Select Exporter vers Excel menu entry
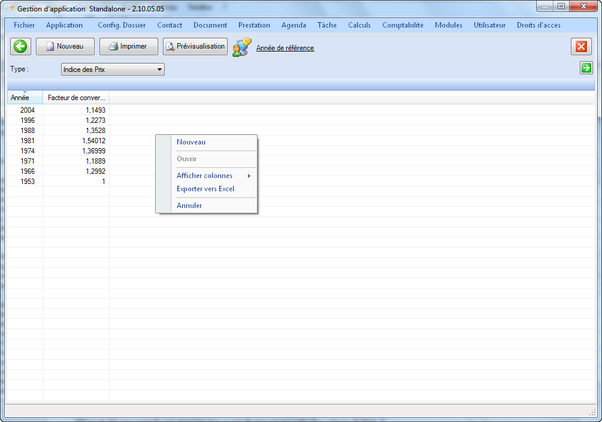The width and height of the screenshot is (602, 422). [x=205, y=188]
